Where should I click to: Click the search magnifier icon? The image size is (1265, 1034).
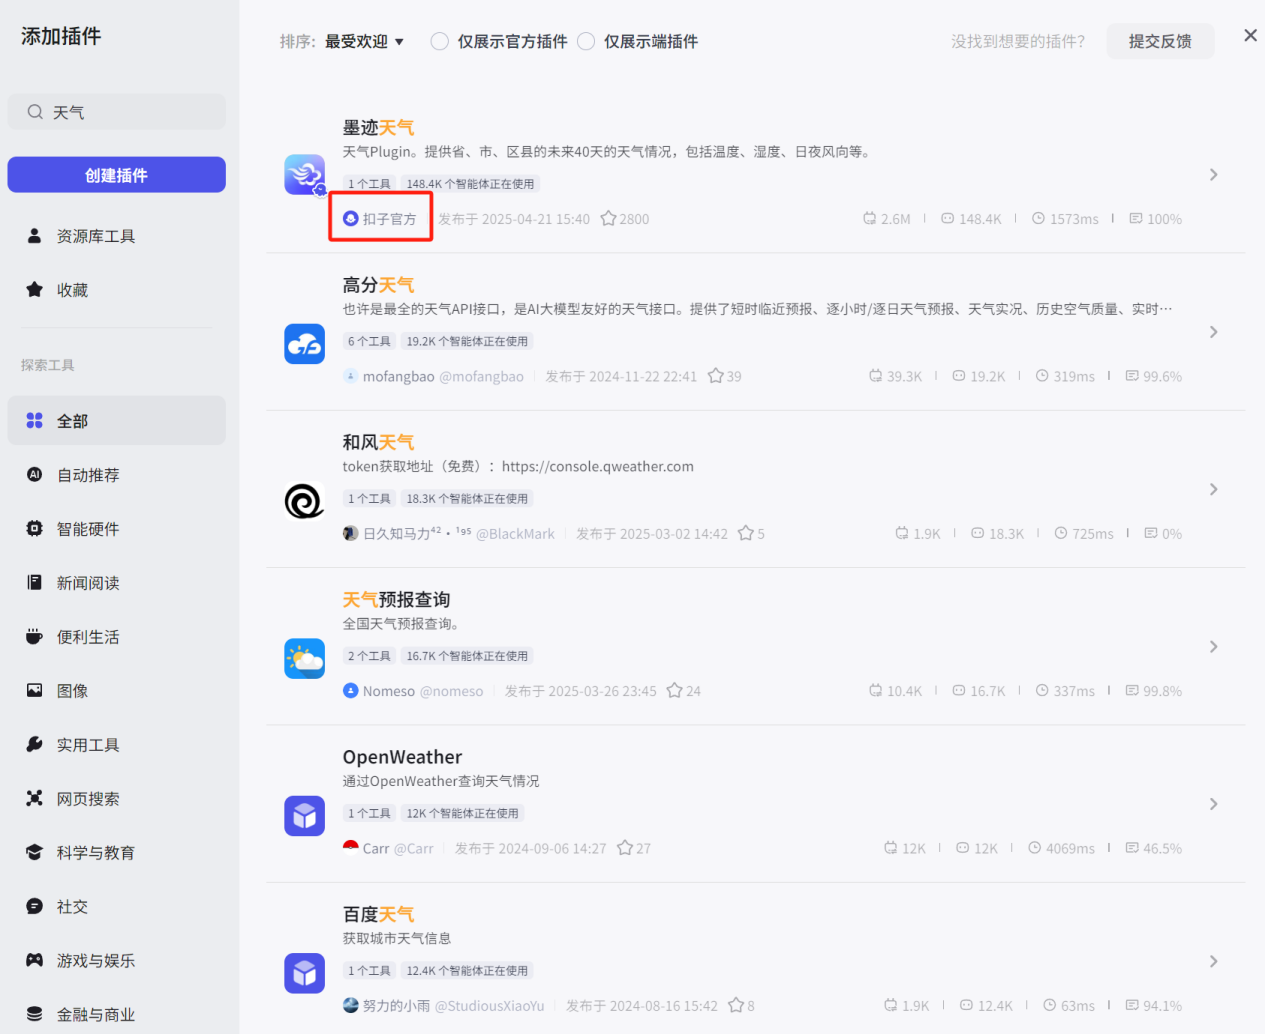pyautogui.click(x=35, y=112)
